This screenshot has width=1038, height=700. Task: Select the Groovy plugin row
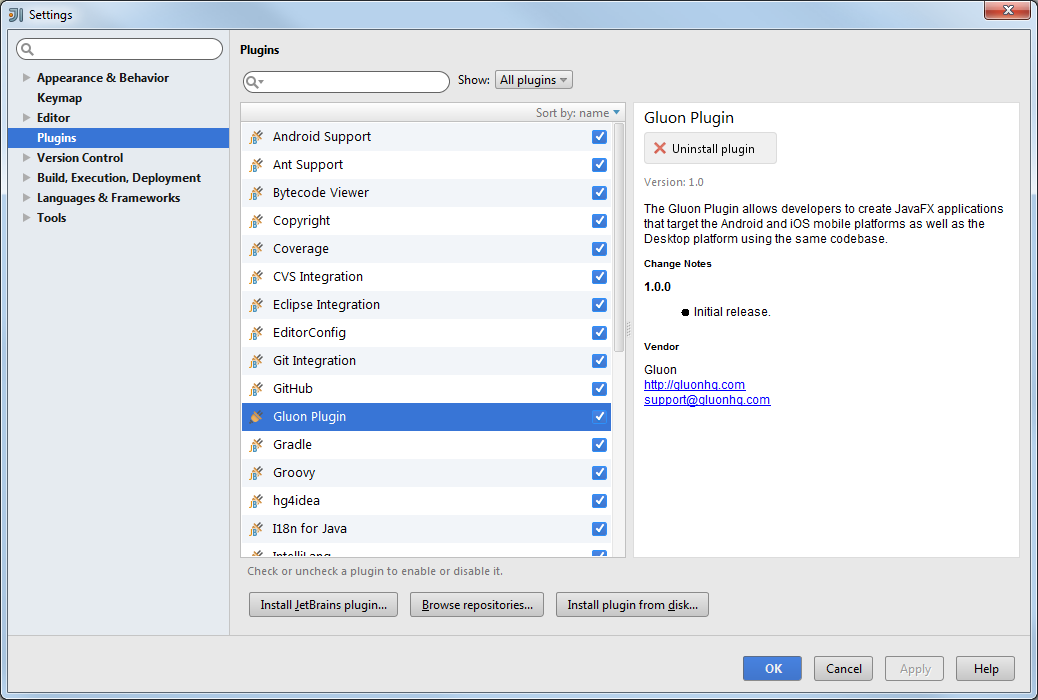click(x=426, y=473)
